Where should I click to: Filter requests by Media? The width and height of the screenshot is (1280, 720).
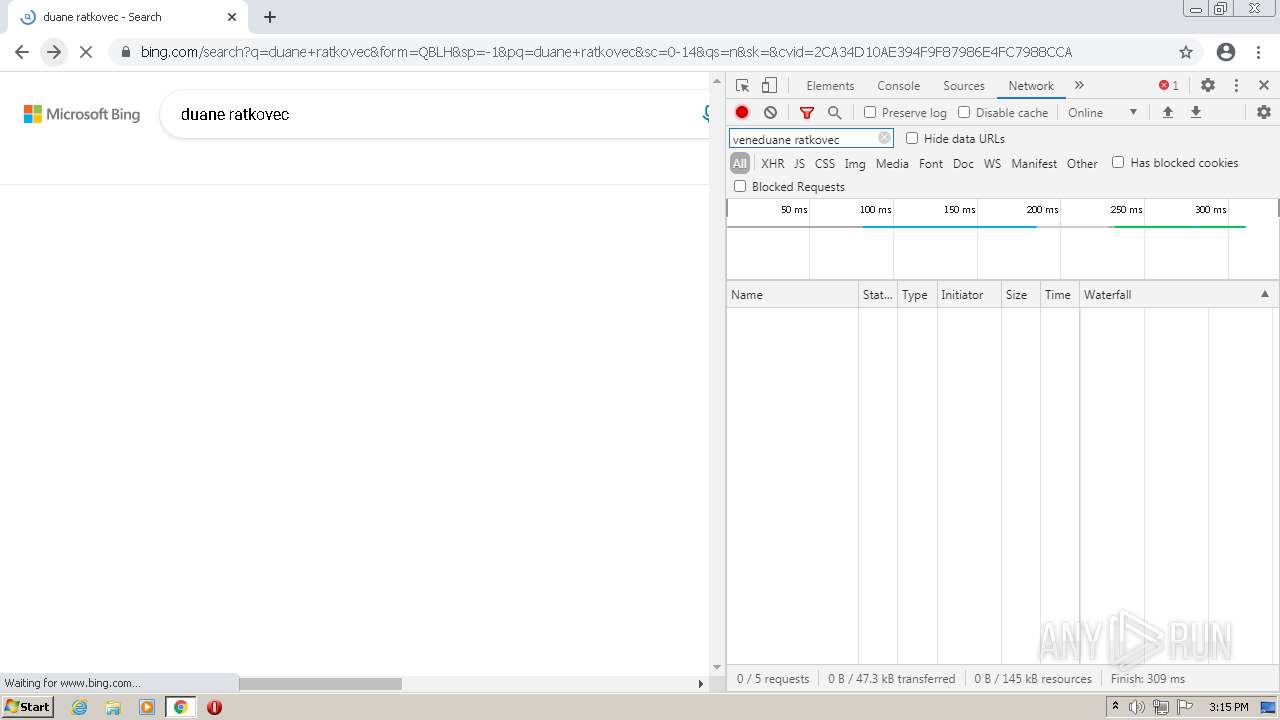point(892,163)
